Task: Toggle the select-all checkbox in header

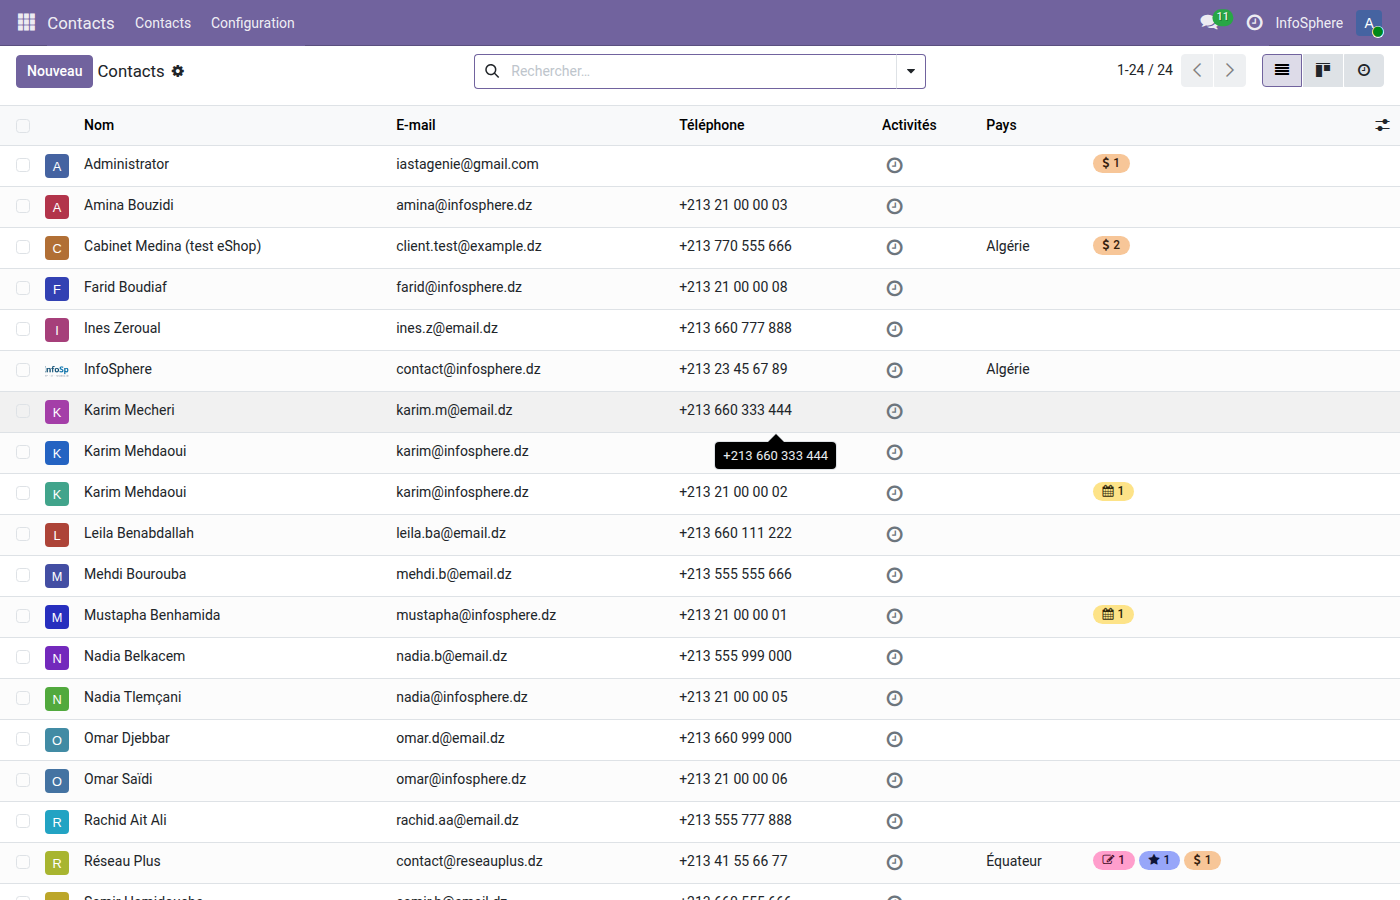Action: (23, 125)
